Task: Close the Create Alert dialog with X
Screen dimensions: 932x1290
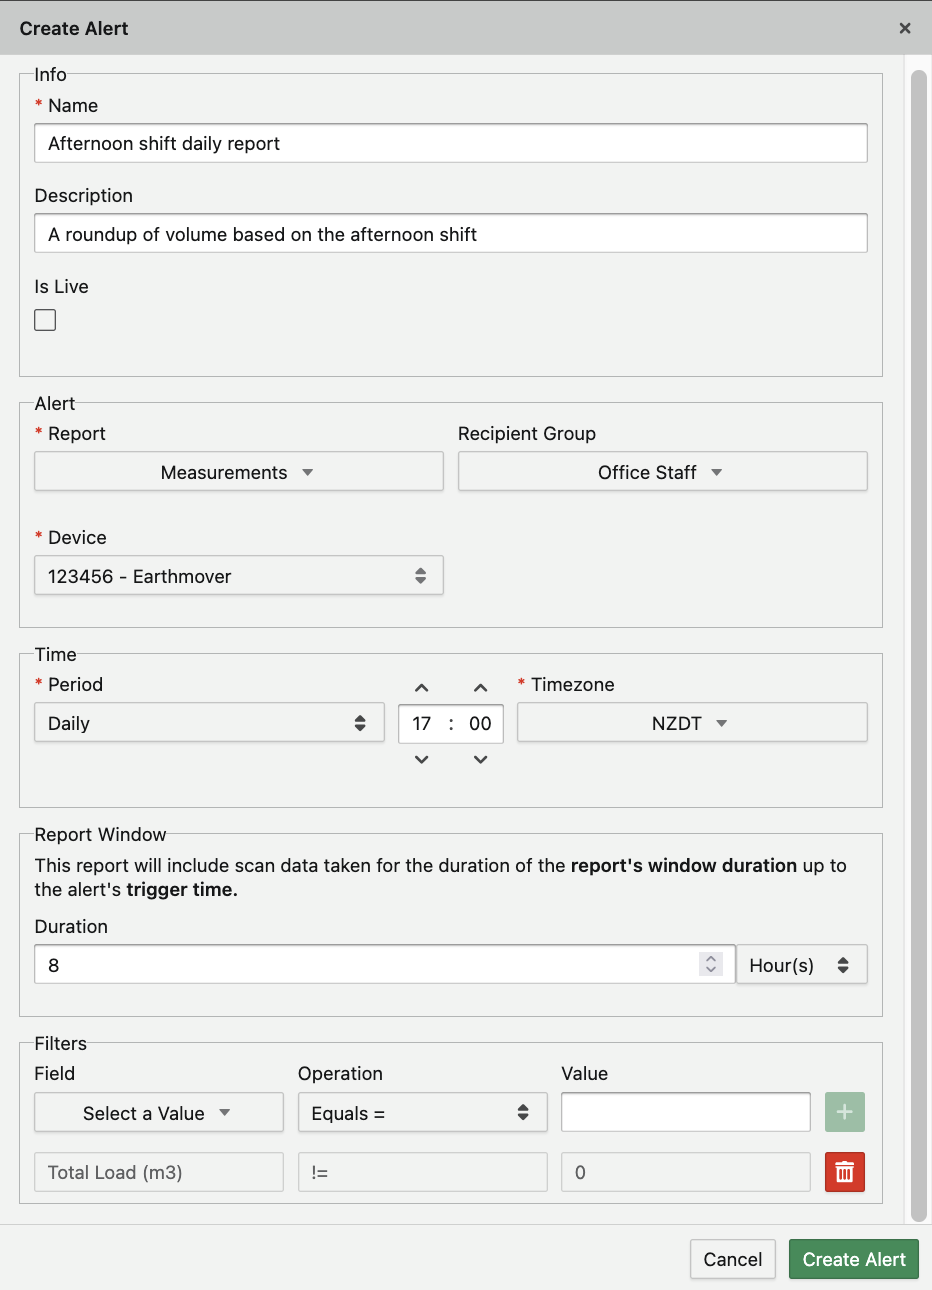Action: [905, 28]
